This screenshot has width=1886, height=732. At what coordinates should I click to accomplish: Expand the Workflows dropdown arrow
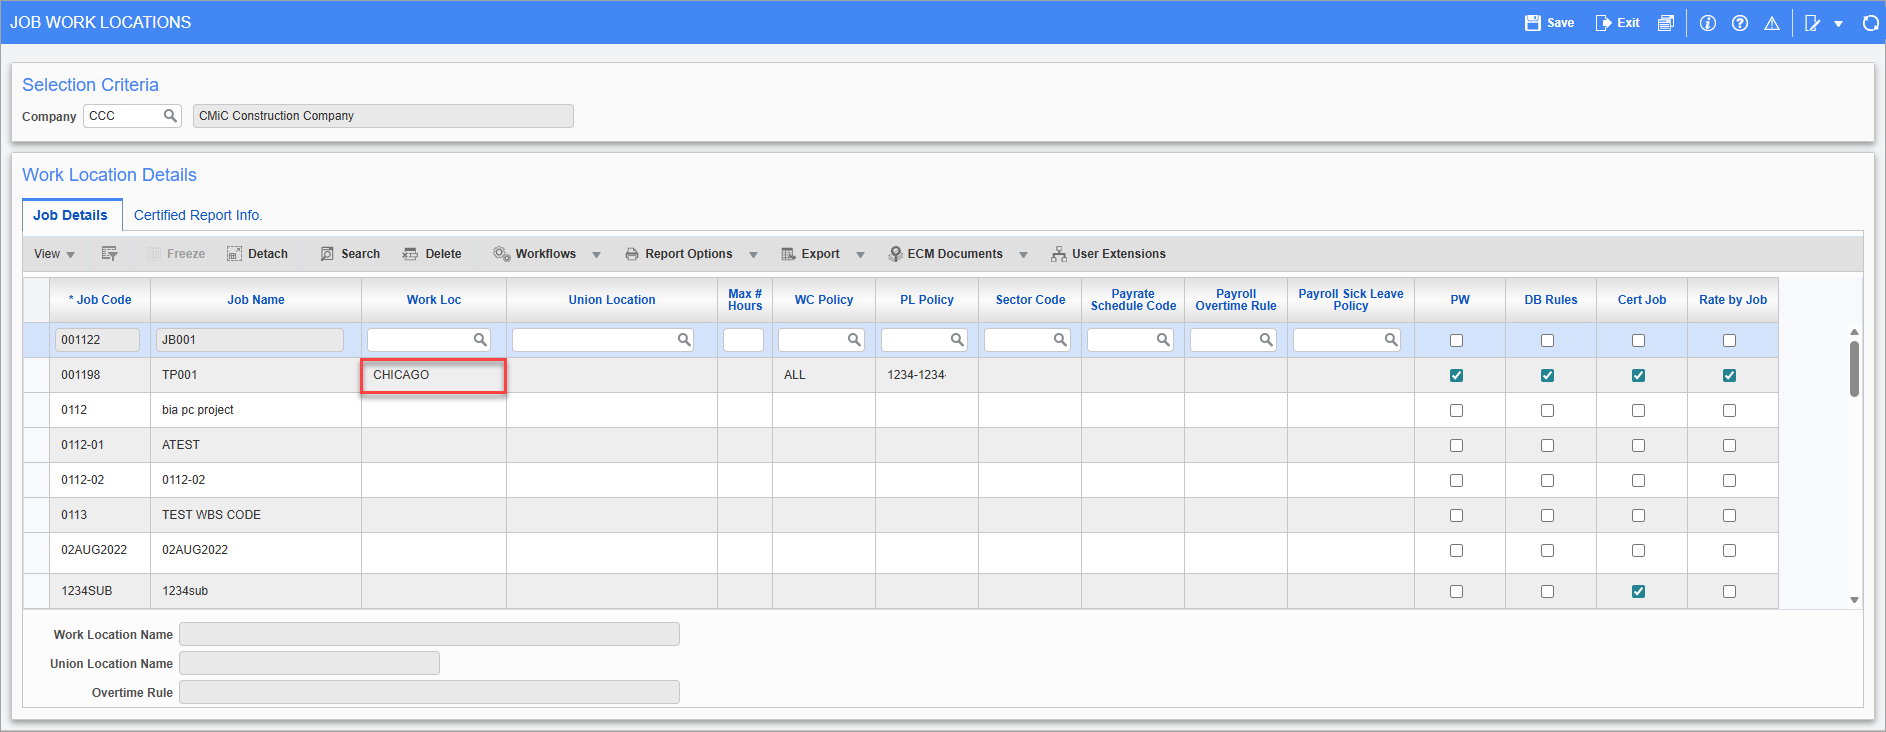coord(596,255)
